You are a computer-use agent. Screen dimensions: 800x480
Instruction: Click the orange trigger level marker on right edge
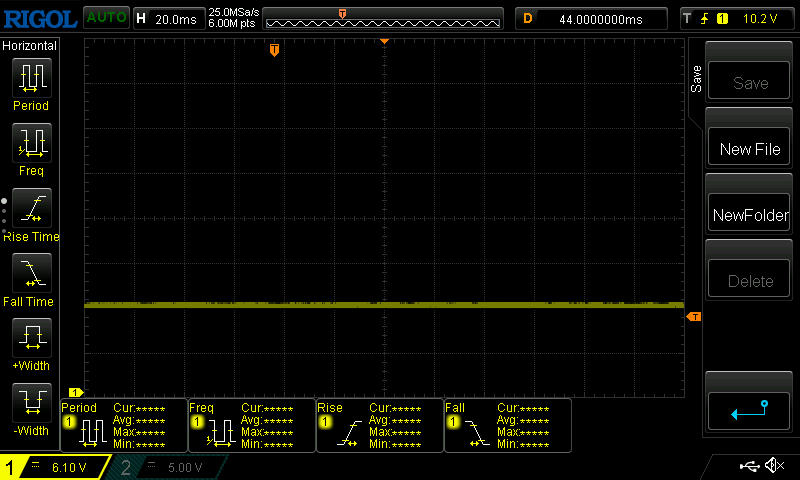(693, 317)
